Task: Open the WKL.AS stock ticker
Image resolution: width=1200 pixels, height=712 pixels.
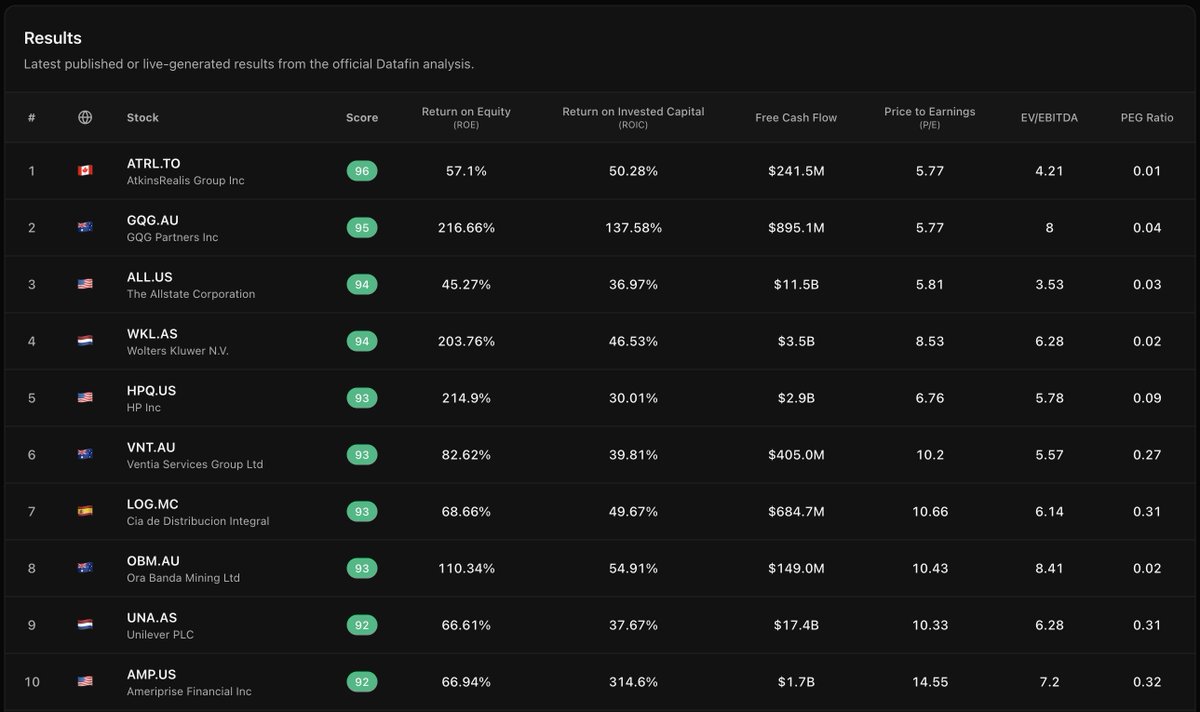Action: tap(152, 333)
